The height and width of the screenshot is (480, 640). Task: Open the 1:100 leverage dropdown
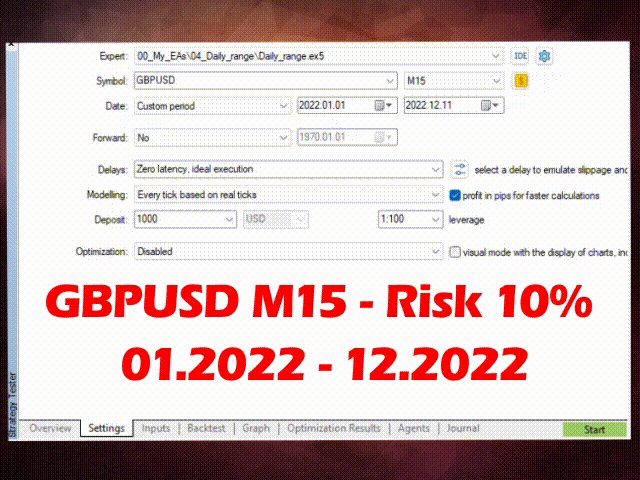[x=436, y=219]
